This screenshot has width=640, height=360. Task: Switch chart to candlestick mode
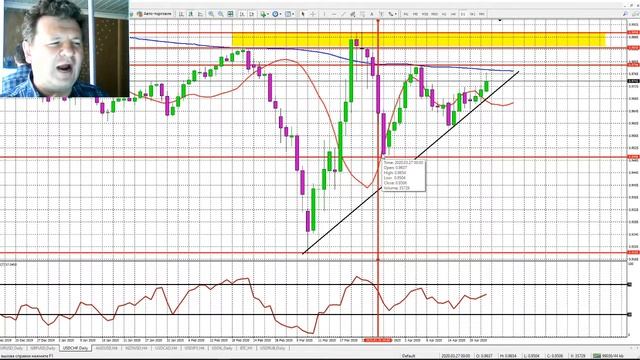(x=191, y=14)
